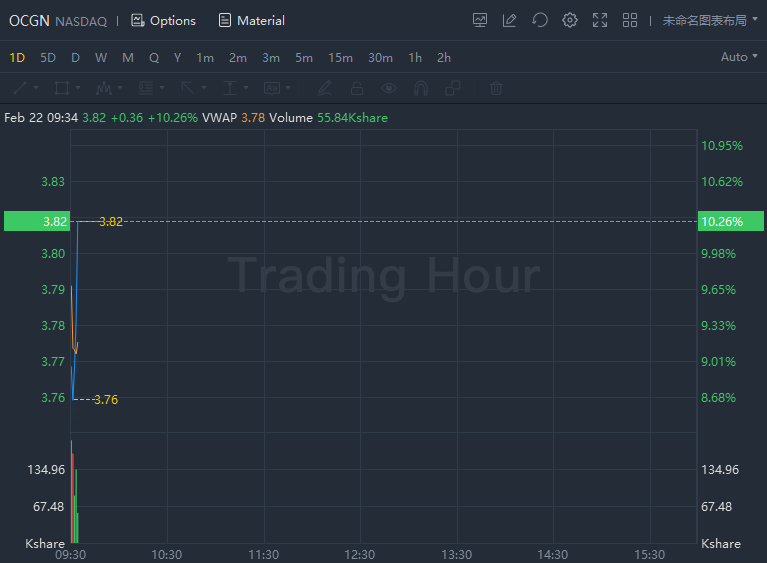767x563 pixels.
Task: Switch to 2m interval
Action: tap(238, 58)
